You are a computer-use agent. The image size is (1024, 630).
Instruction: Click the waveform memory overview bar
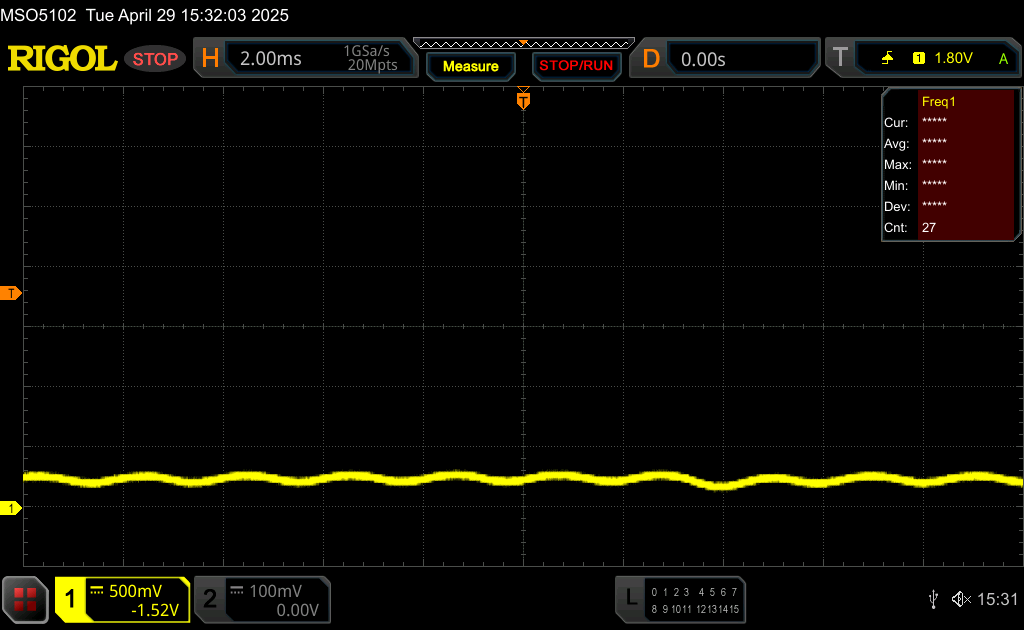point(524,44)
